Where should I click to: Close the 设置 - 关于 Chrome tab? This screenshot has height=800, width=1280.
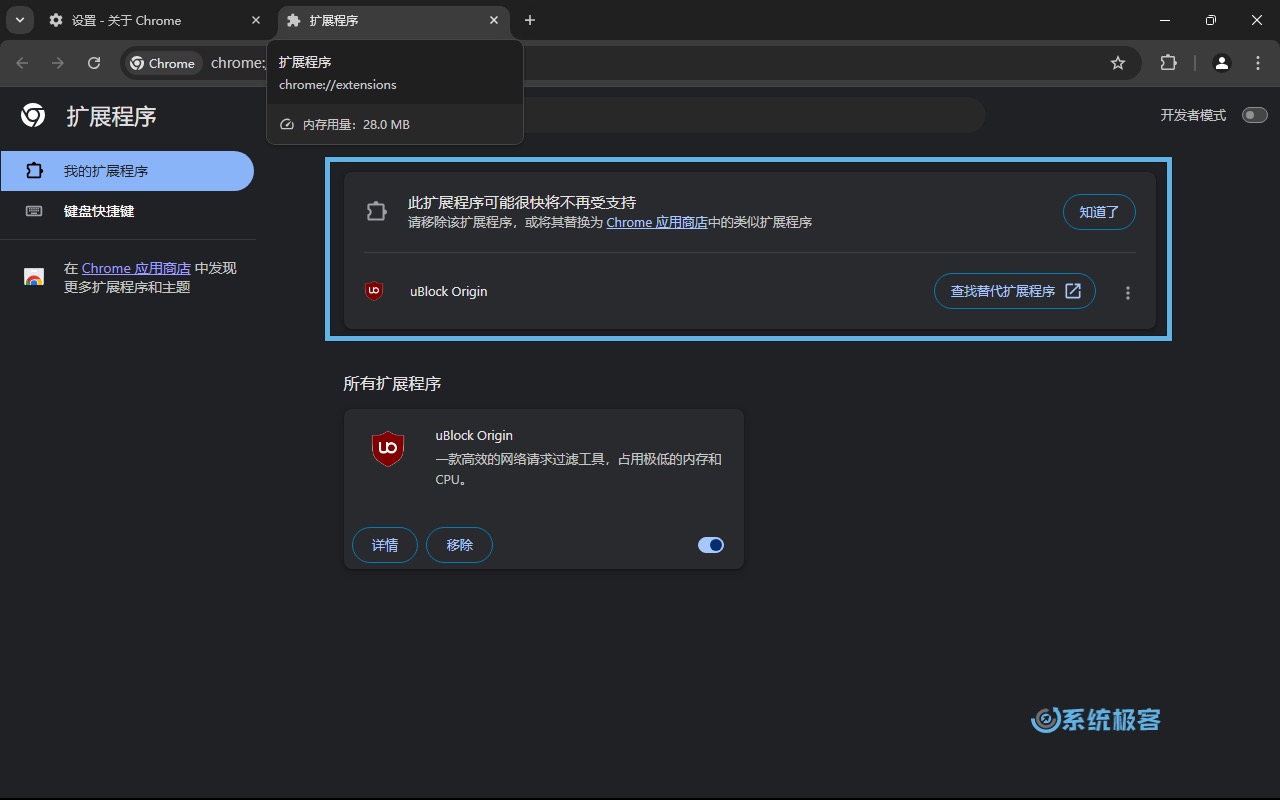coord(256,20)
